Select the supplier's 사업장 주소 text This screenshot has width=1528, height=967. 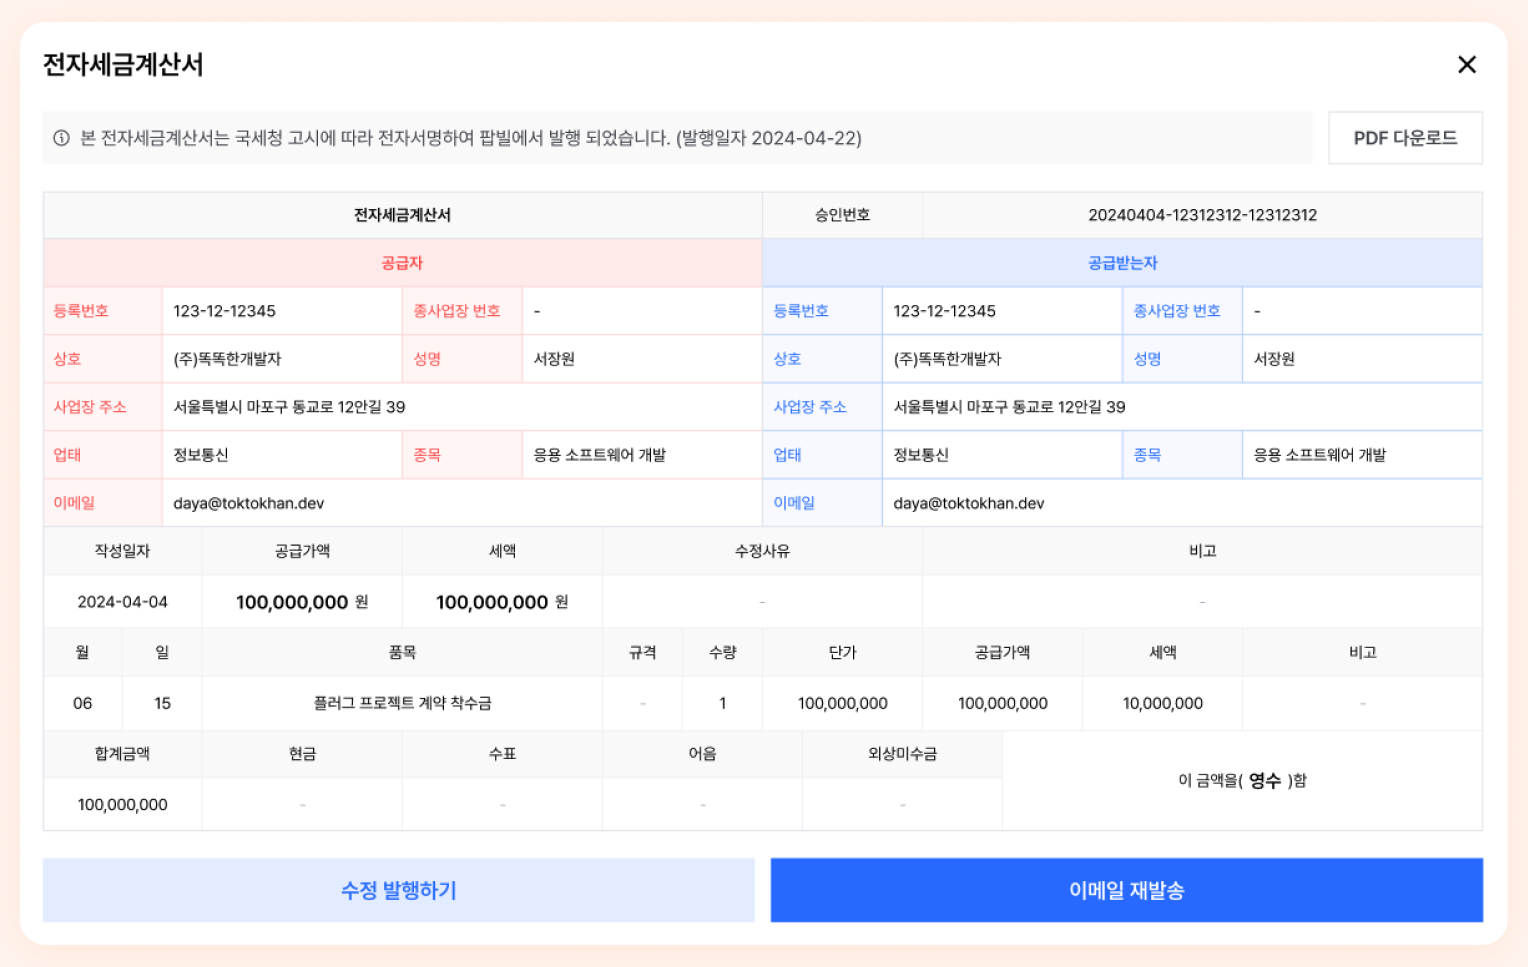pos(289,407)
